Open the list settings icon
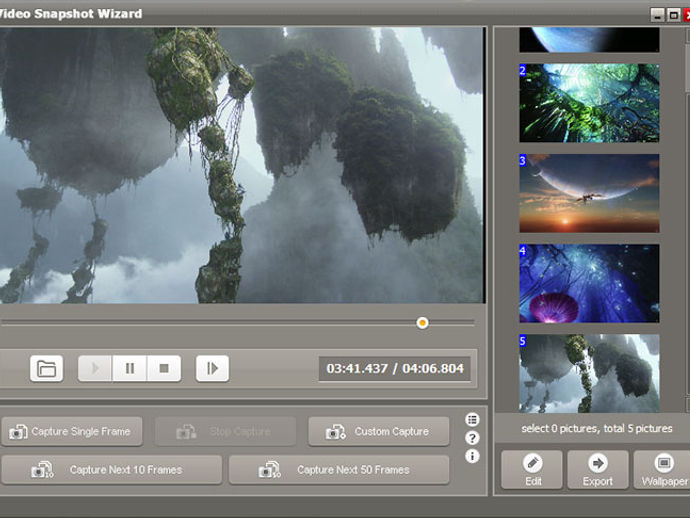The width and height of the screenshot is (690, 518). click(x=472, y=420)
